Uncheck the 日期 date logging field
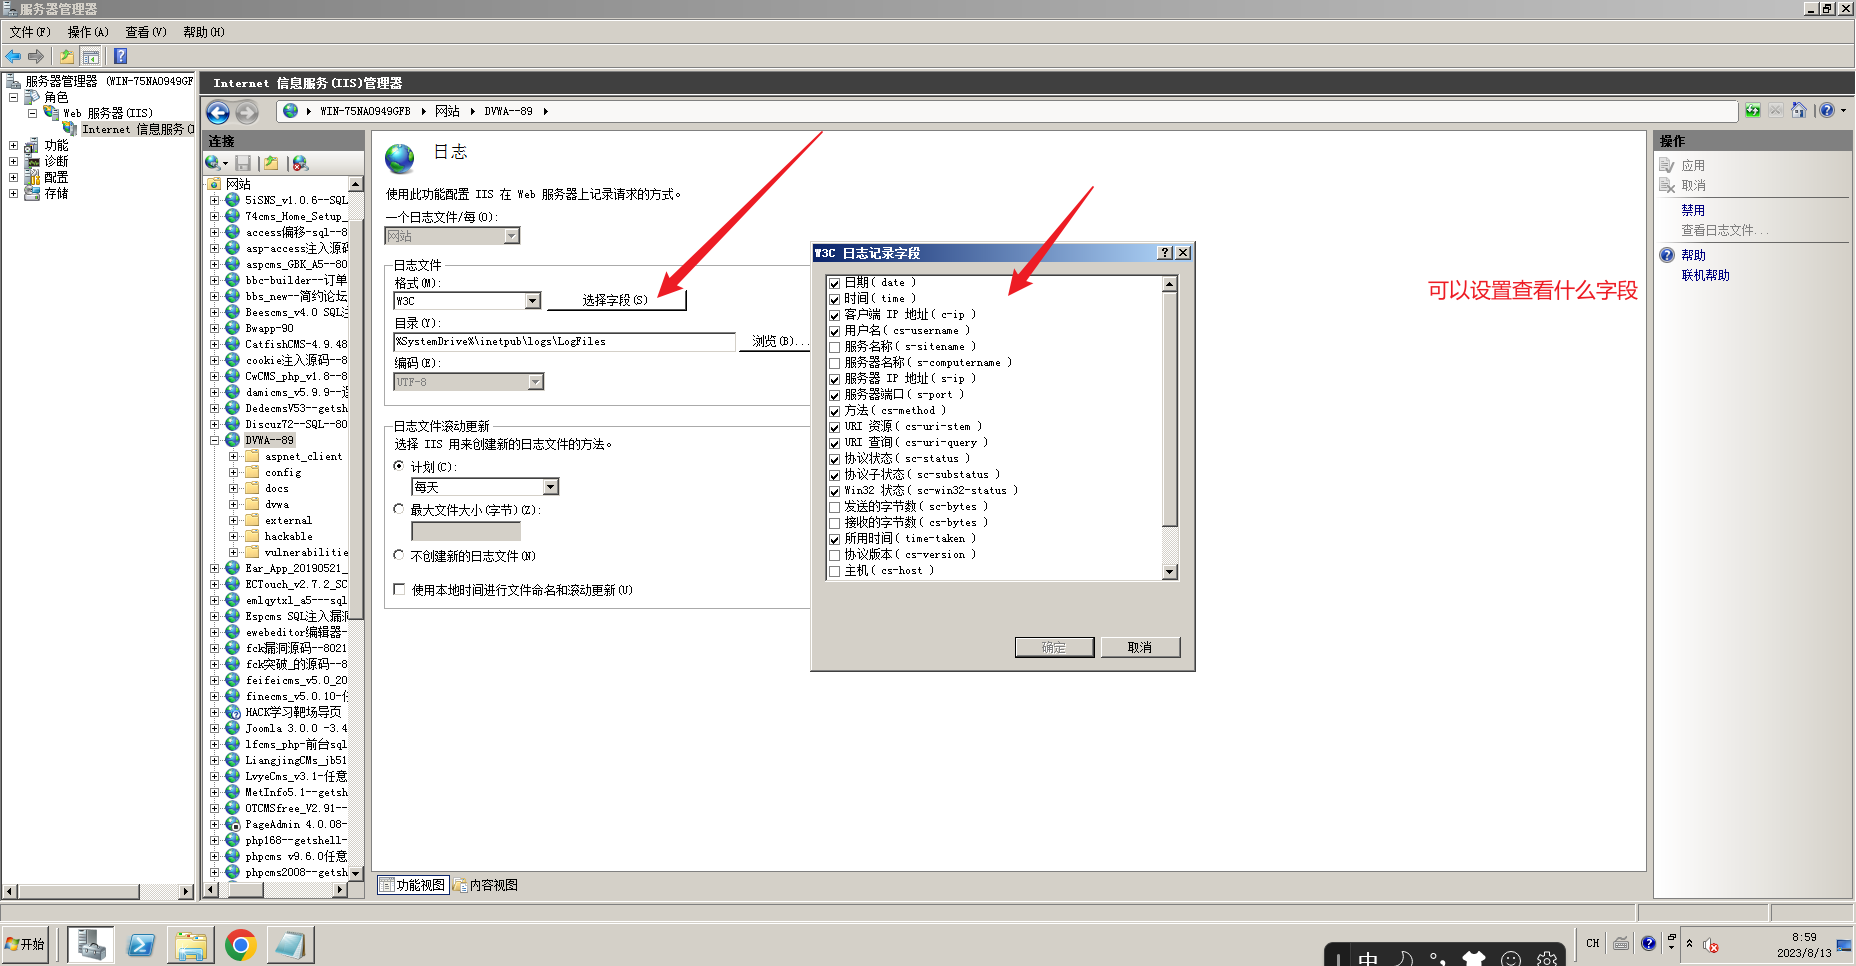The width and height of the screenshot is (1856, 966). click(835, 283)
